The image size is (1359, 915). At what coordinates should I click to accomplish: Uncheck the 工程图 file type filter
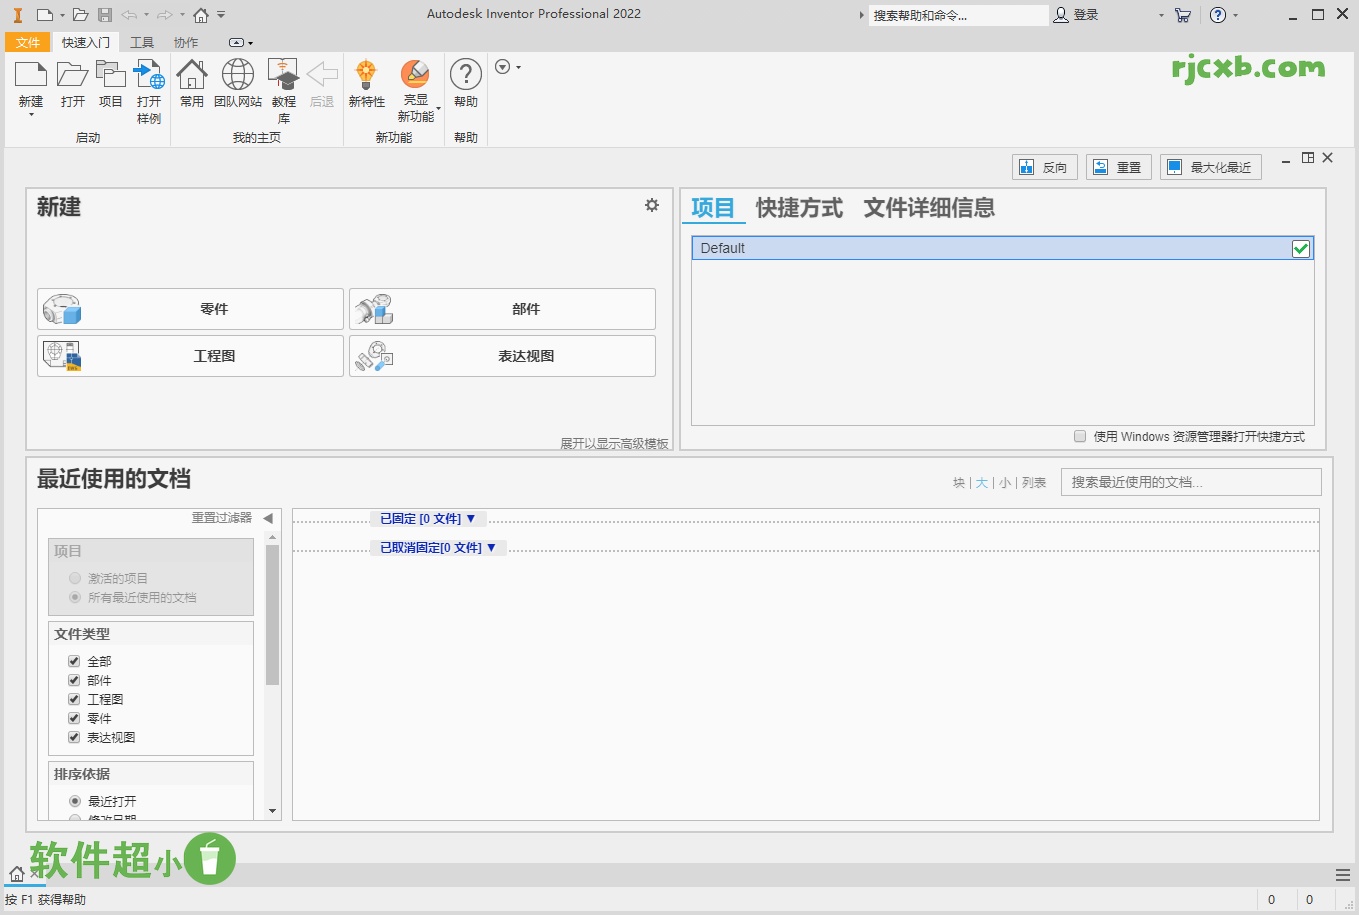coord(73,698)
